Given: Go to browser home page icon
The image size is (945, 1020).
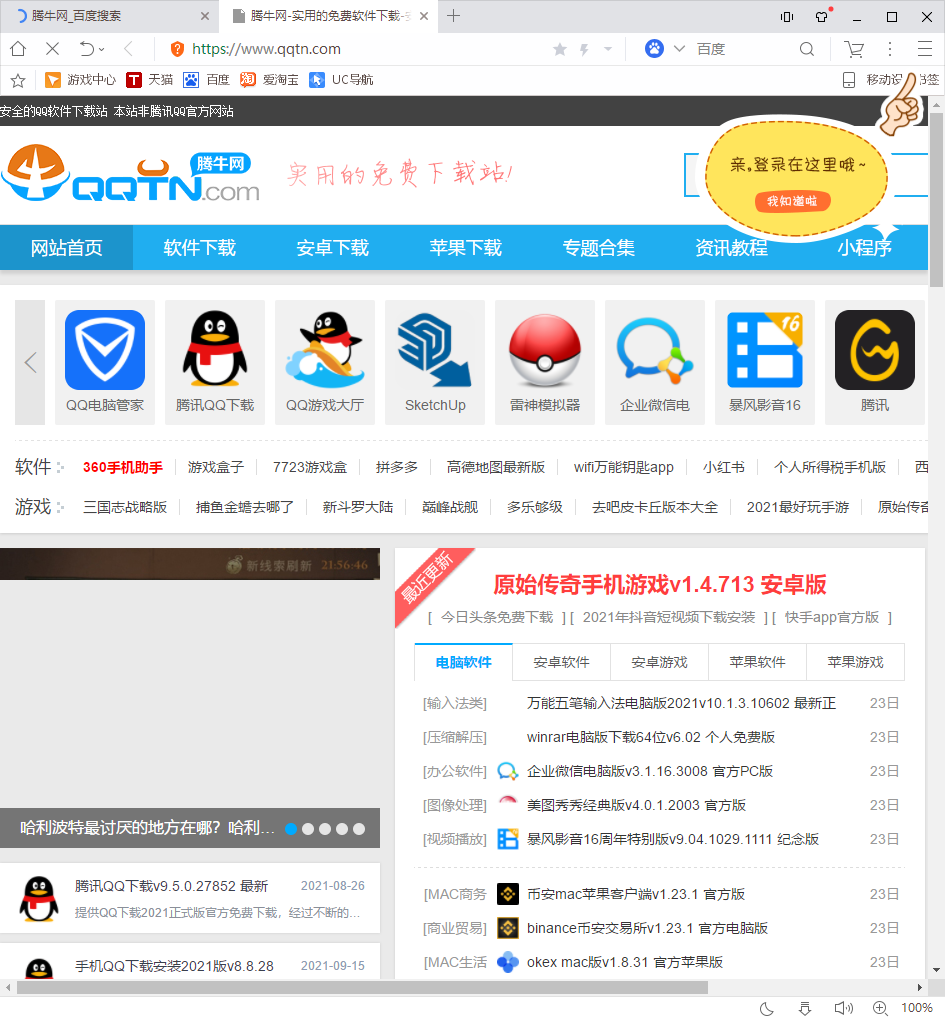Looking at the screenshot, I should pyautogui.click(x=18, y=49).
